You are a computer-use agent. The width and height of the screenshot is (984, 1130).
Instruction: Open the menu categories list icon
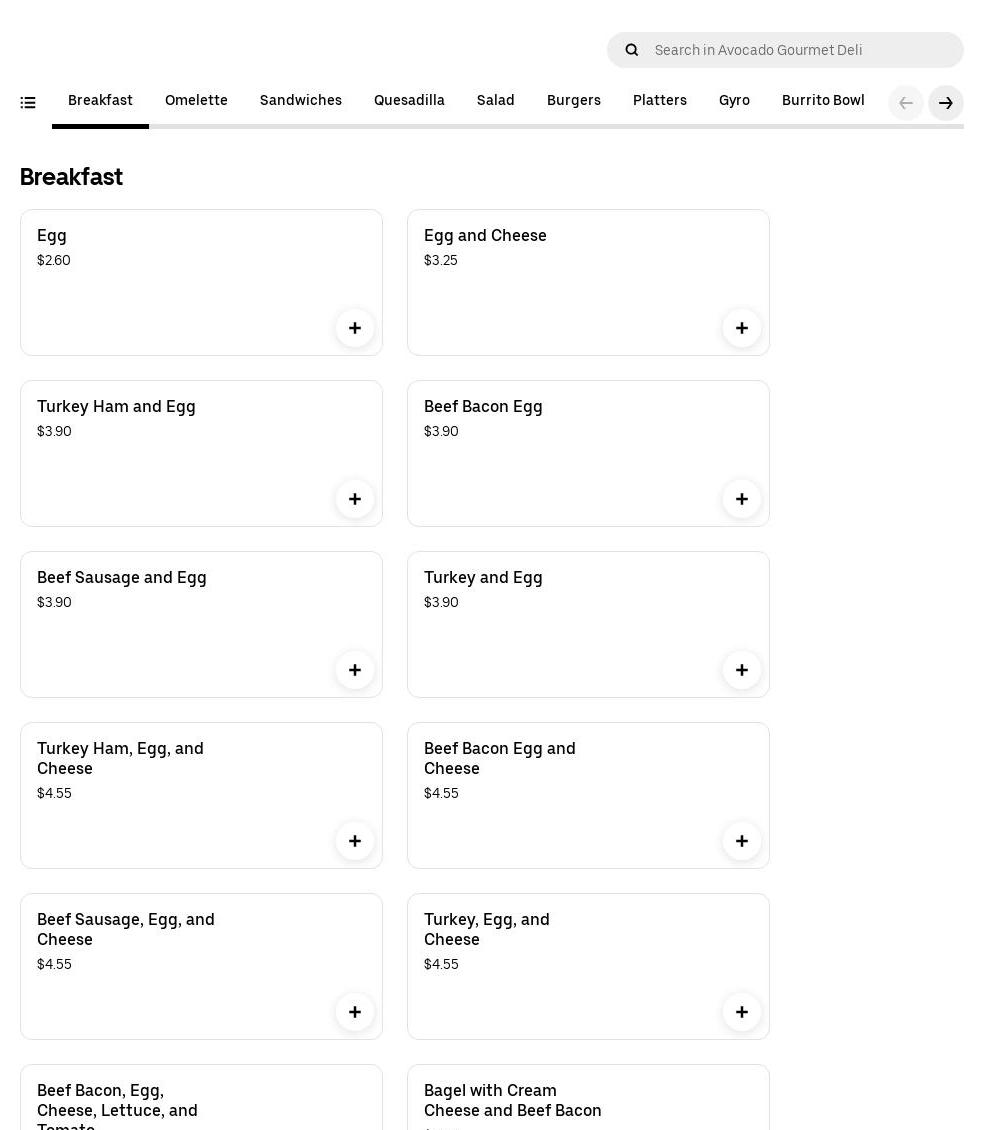coord(28,102)
